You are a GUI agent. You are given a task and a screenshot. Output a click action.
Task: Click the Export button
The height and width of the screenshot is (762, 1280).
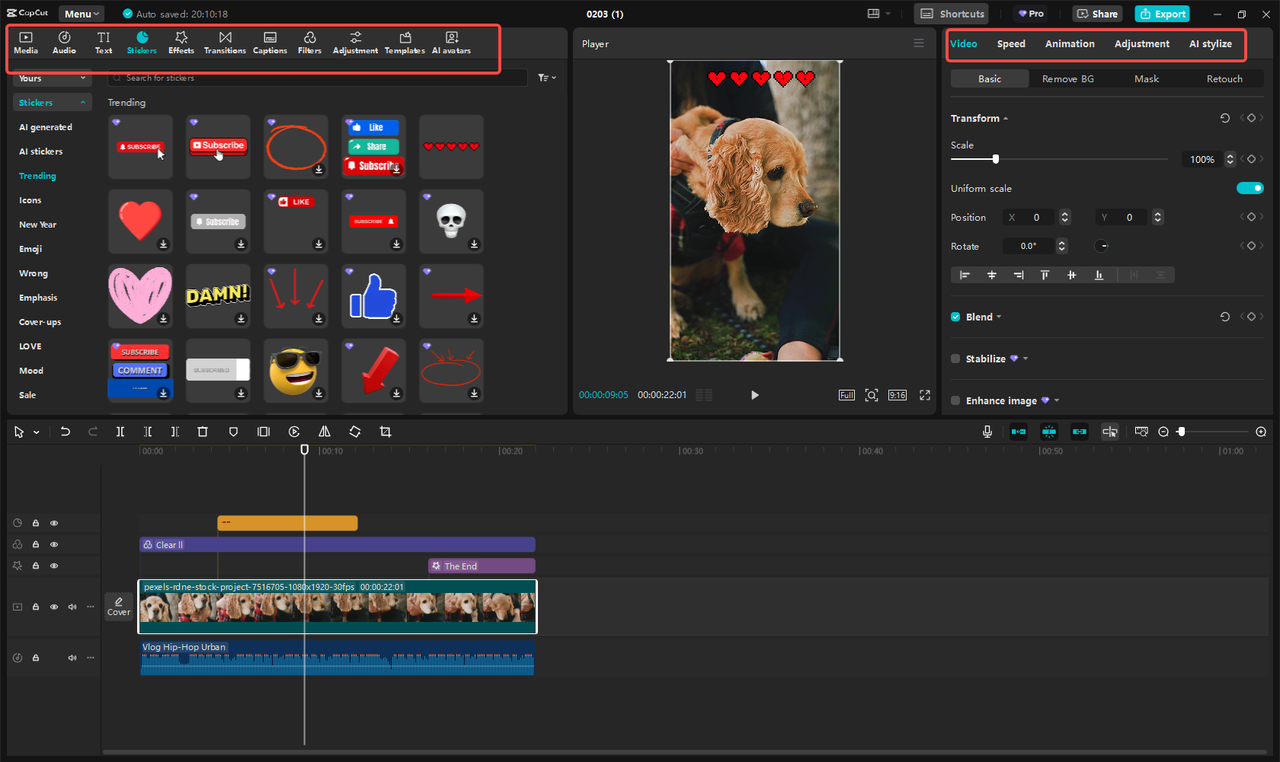coord(1162,13)
